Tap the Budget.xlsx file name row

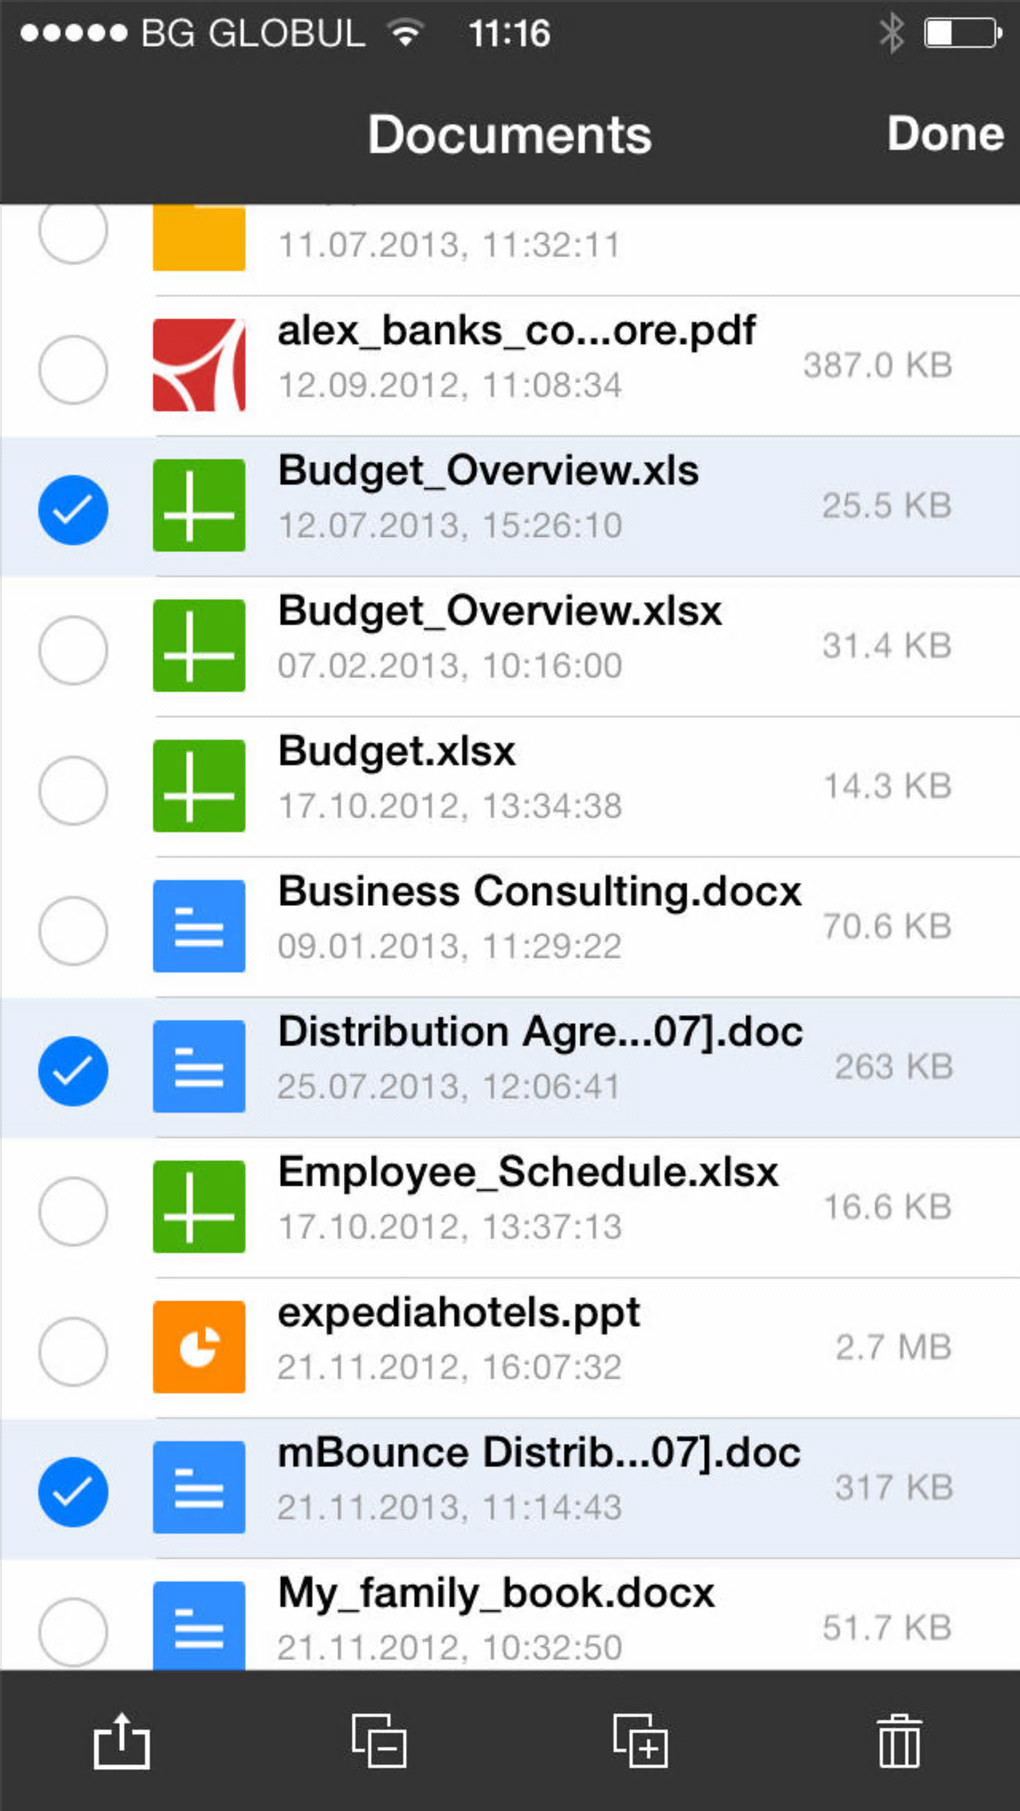[397, 752]
